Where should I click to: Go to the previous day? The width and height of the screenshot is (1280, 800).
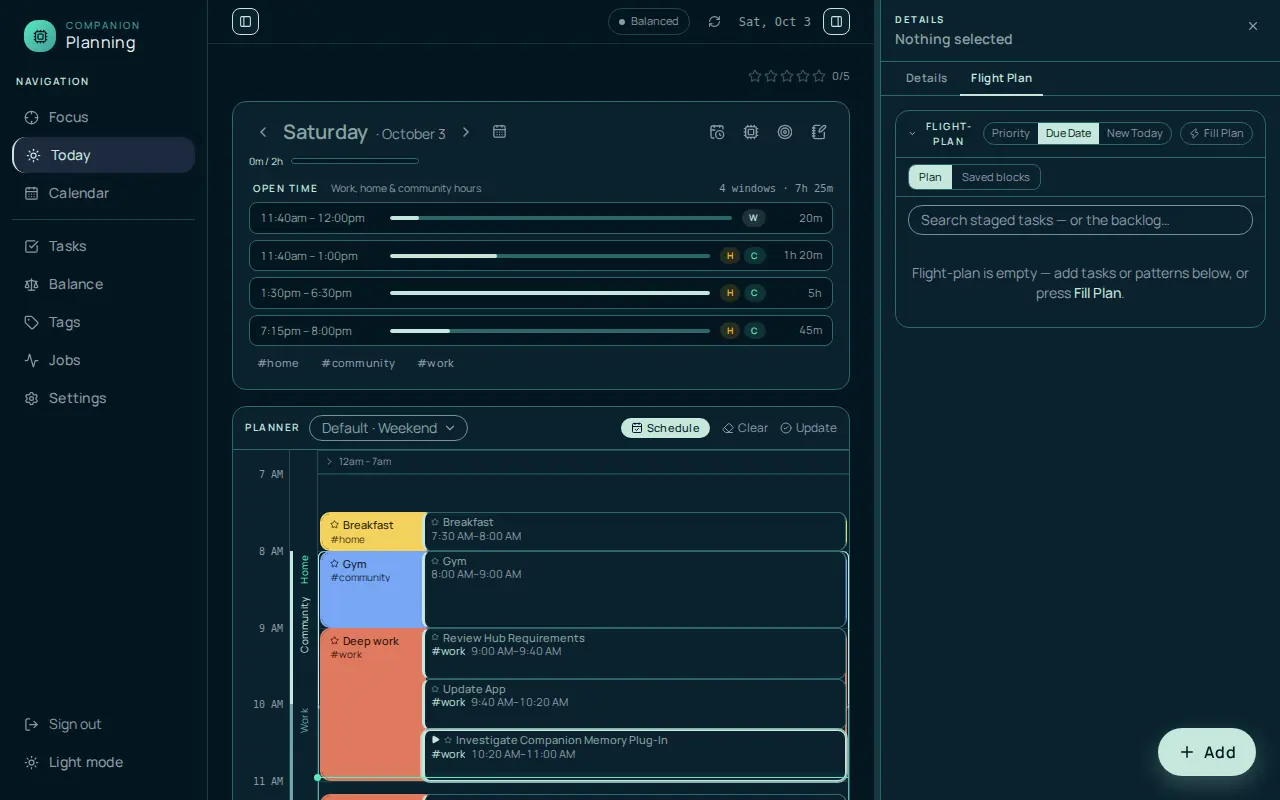coord(263,132)
